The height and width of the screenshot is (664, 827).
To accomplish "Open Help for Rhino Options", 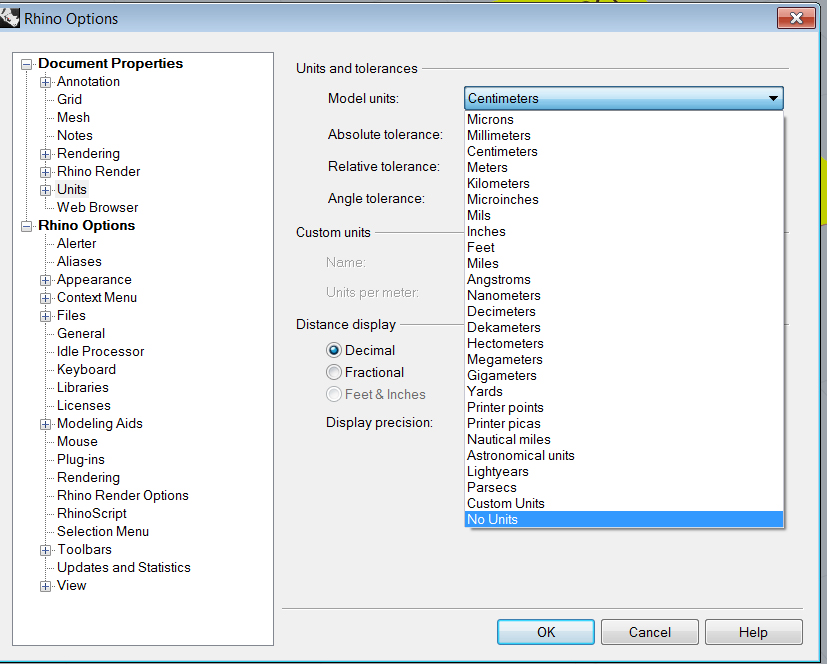I will [x=754, y=632].
